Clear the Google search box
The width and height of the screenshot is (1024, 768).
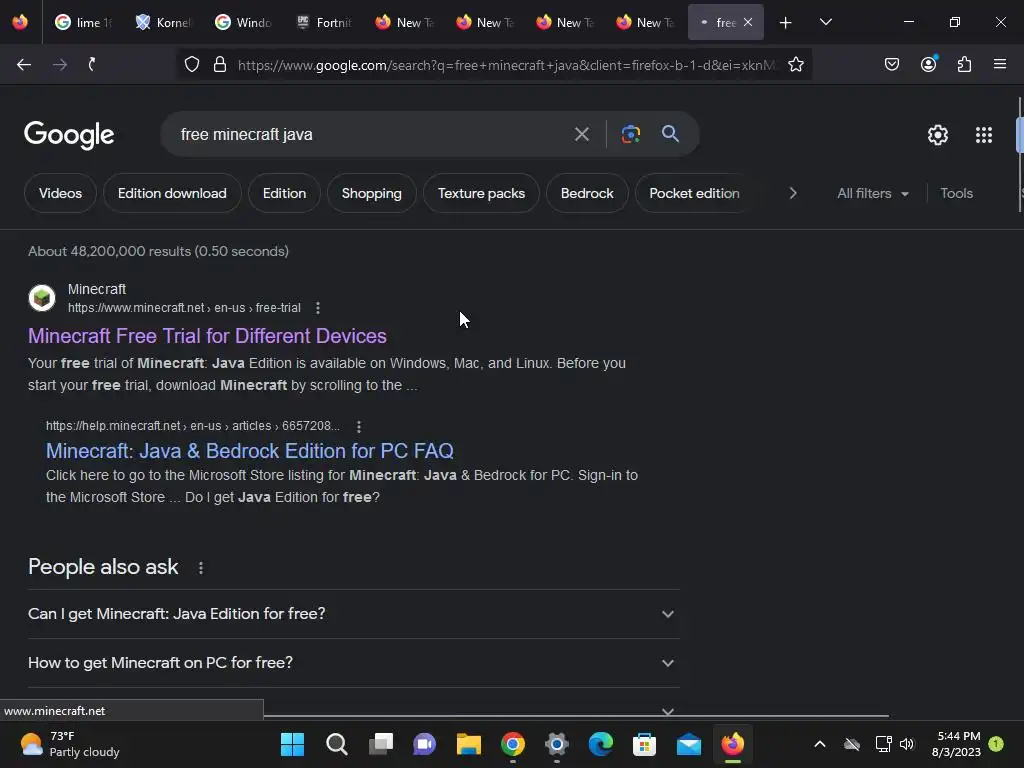581,135
